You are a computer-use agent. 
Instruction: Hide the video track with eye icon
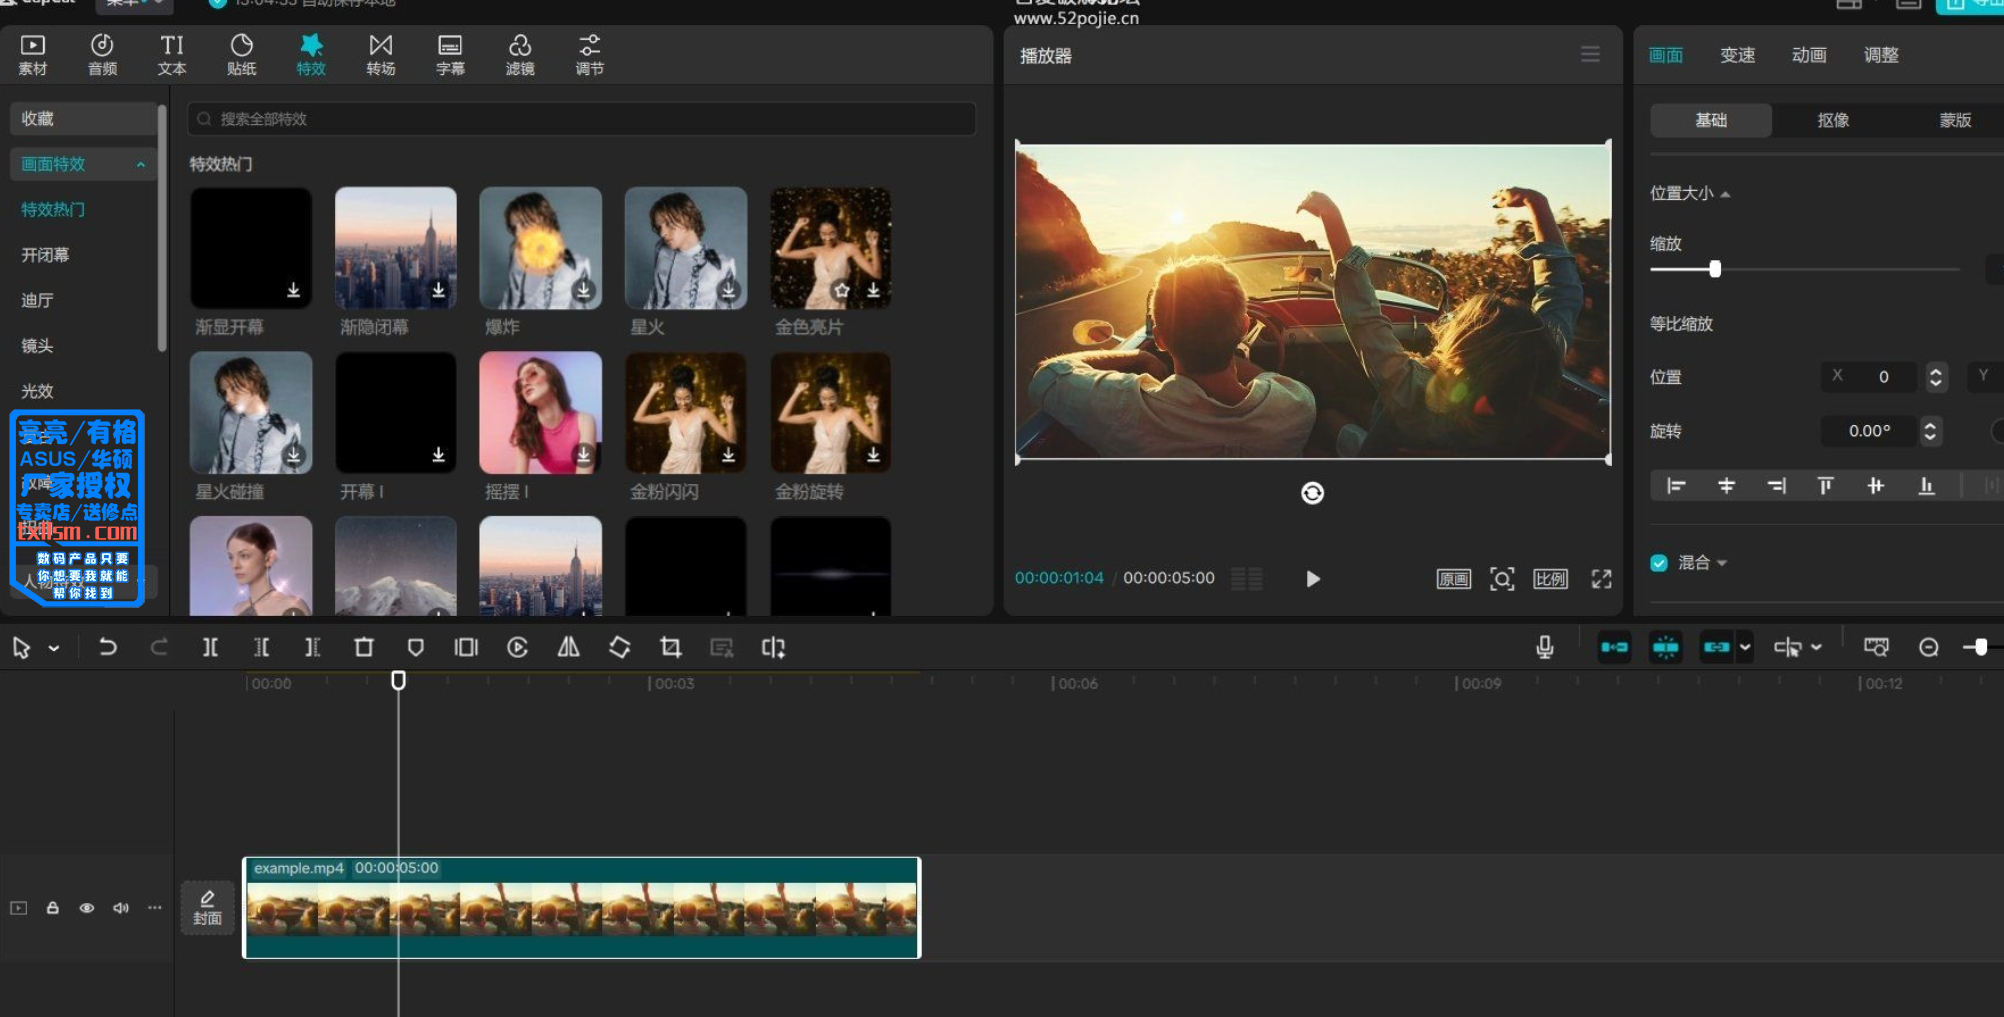click(x=87, y=908)
